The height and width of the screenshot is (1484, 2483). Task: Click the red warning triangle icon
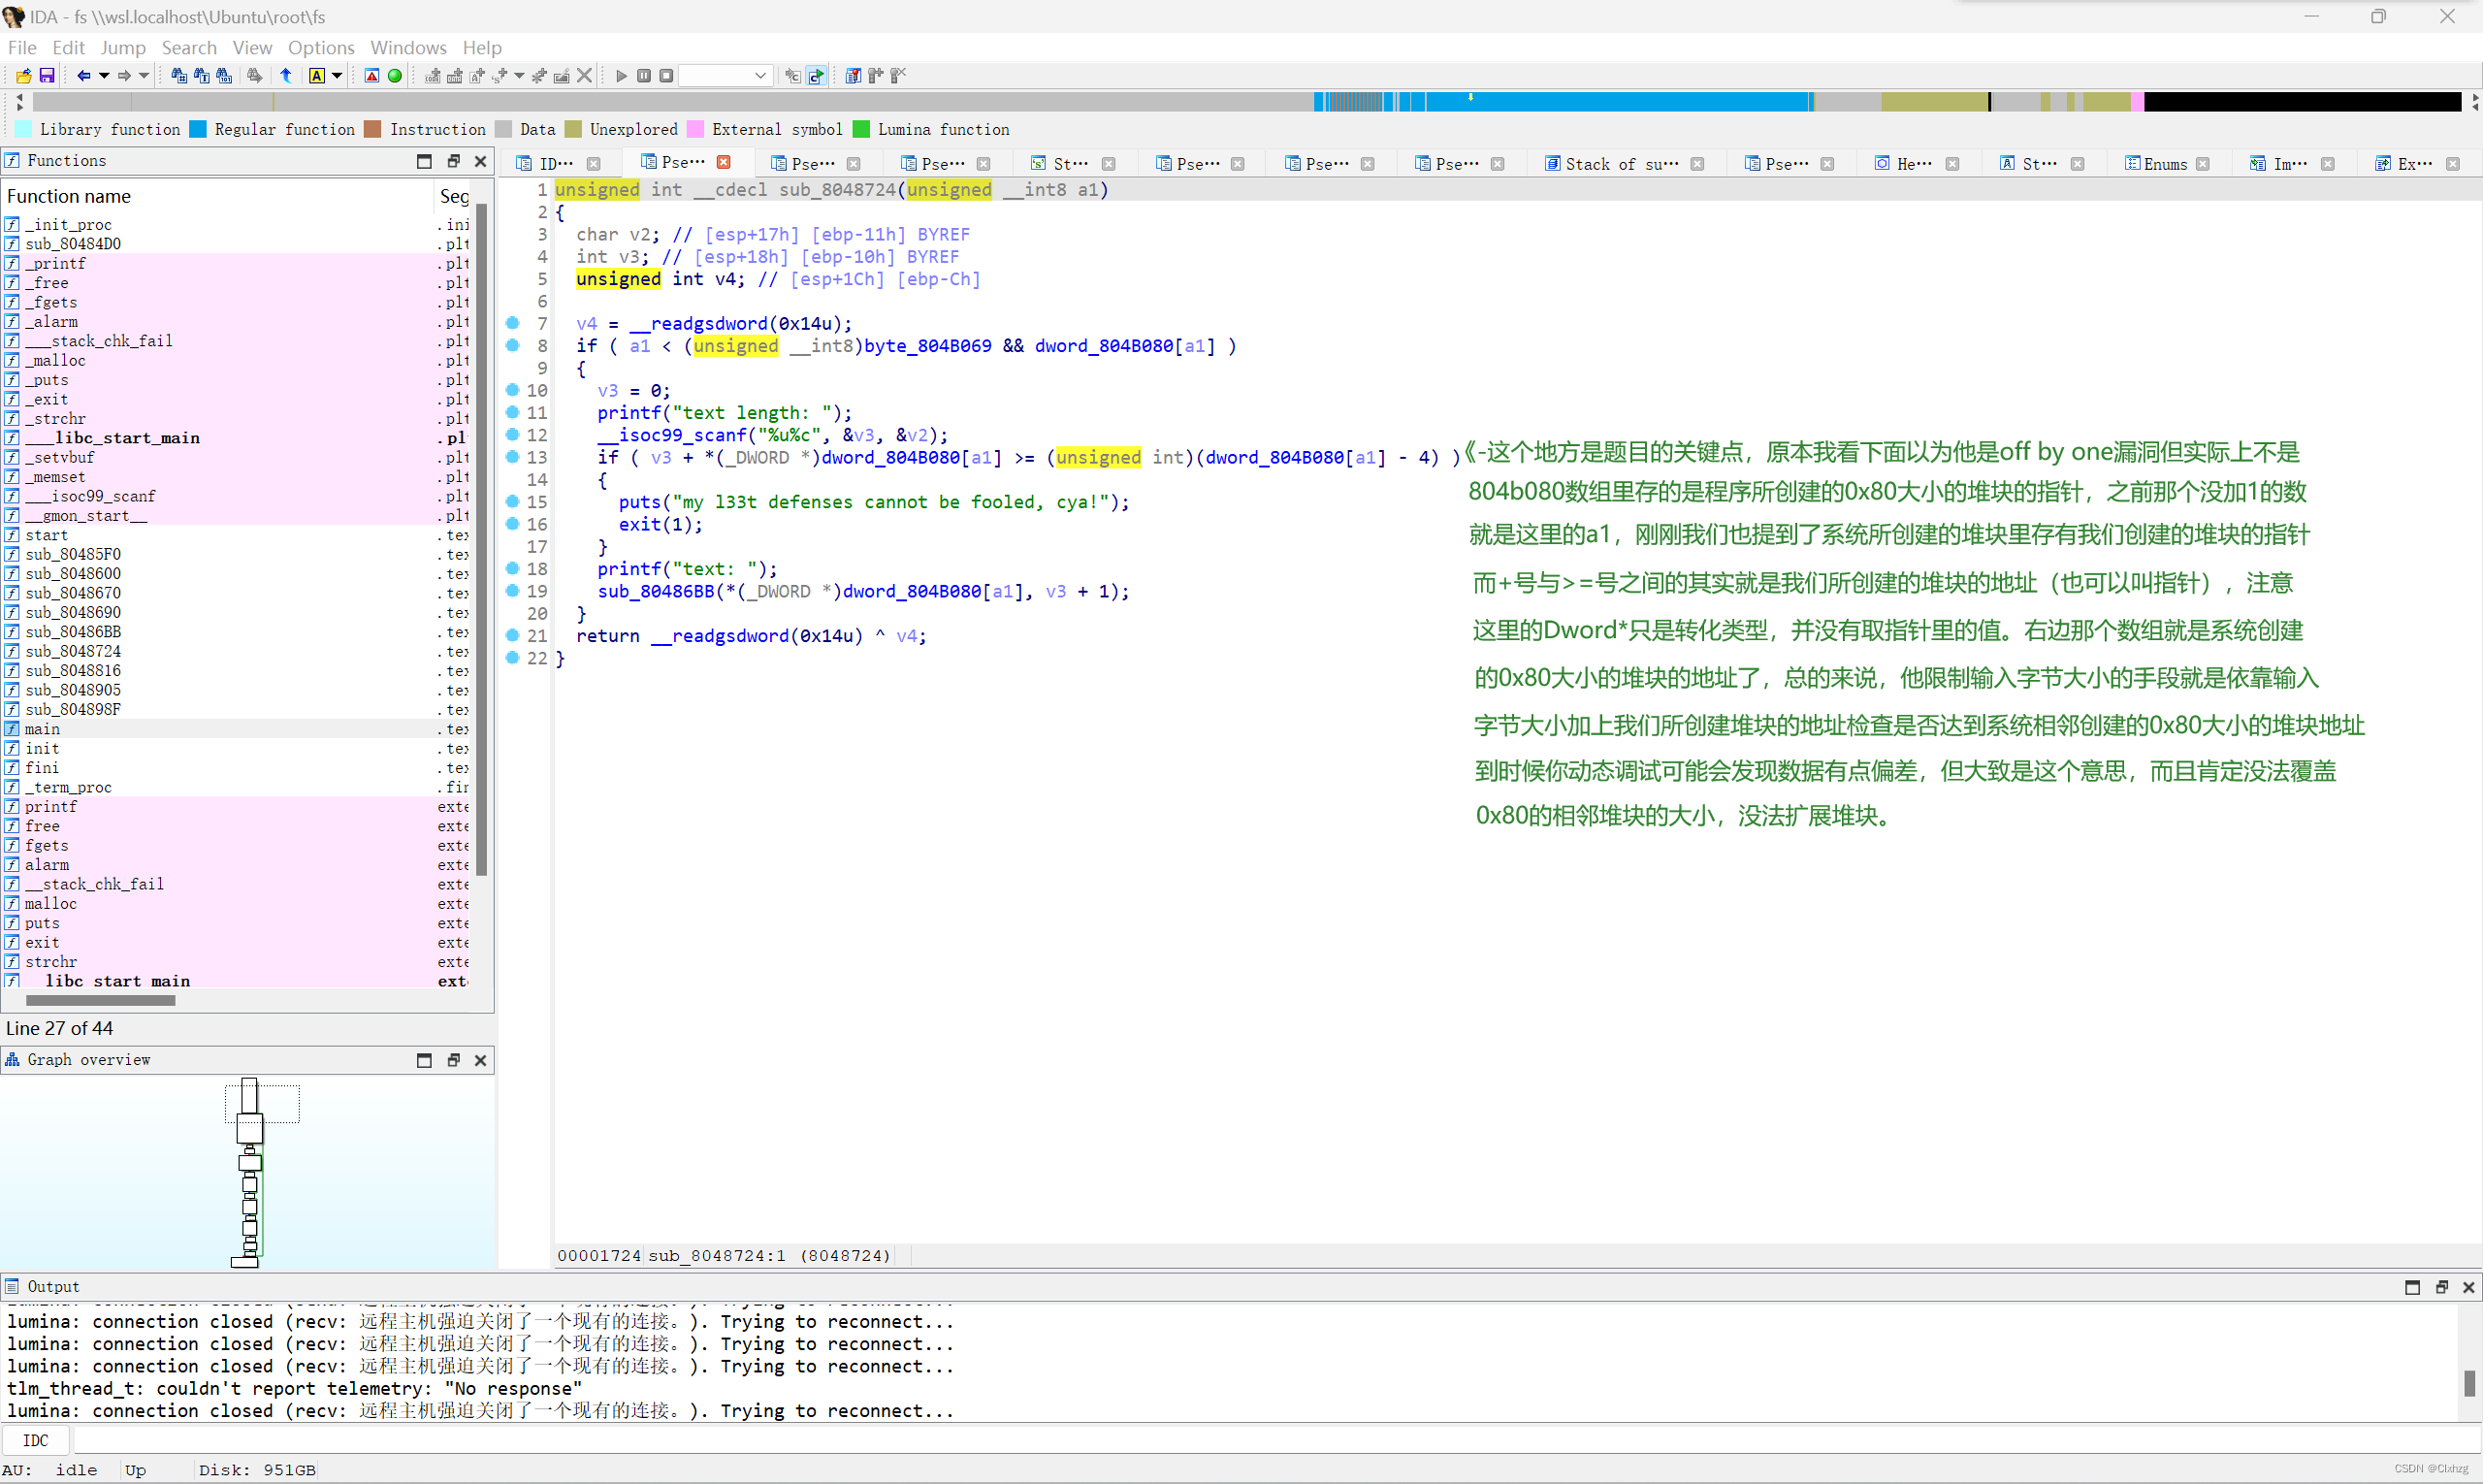(x=372, y=75)
